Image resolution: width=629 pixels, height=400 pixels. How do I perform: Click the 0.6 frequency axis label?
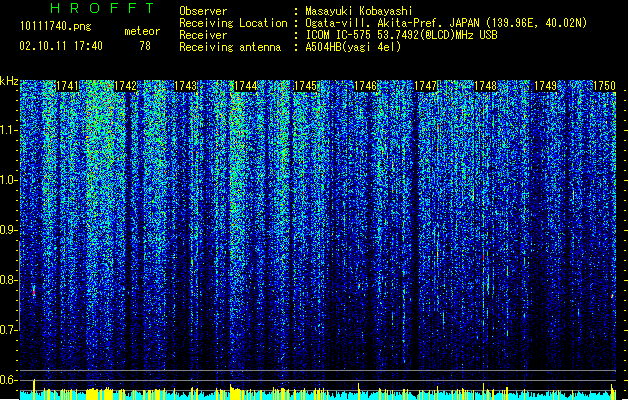point(9,380)
